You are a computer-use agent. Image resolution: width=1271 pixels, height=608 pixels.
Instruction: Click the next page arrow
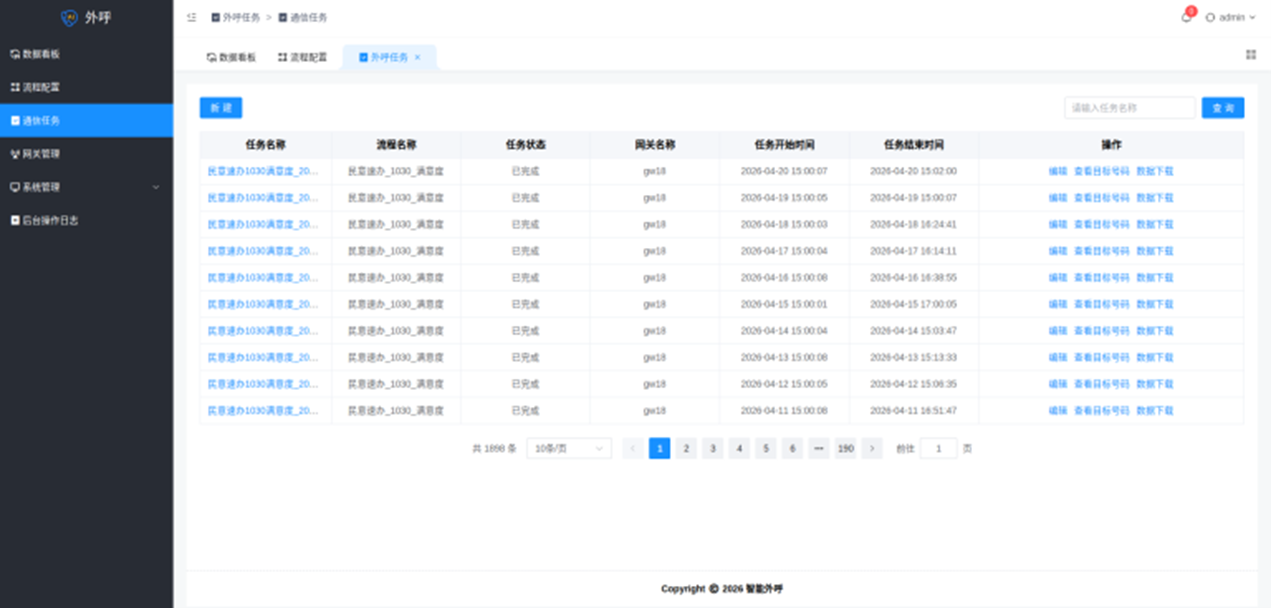872,449
